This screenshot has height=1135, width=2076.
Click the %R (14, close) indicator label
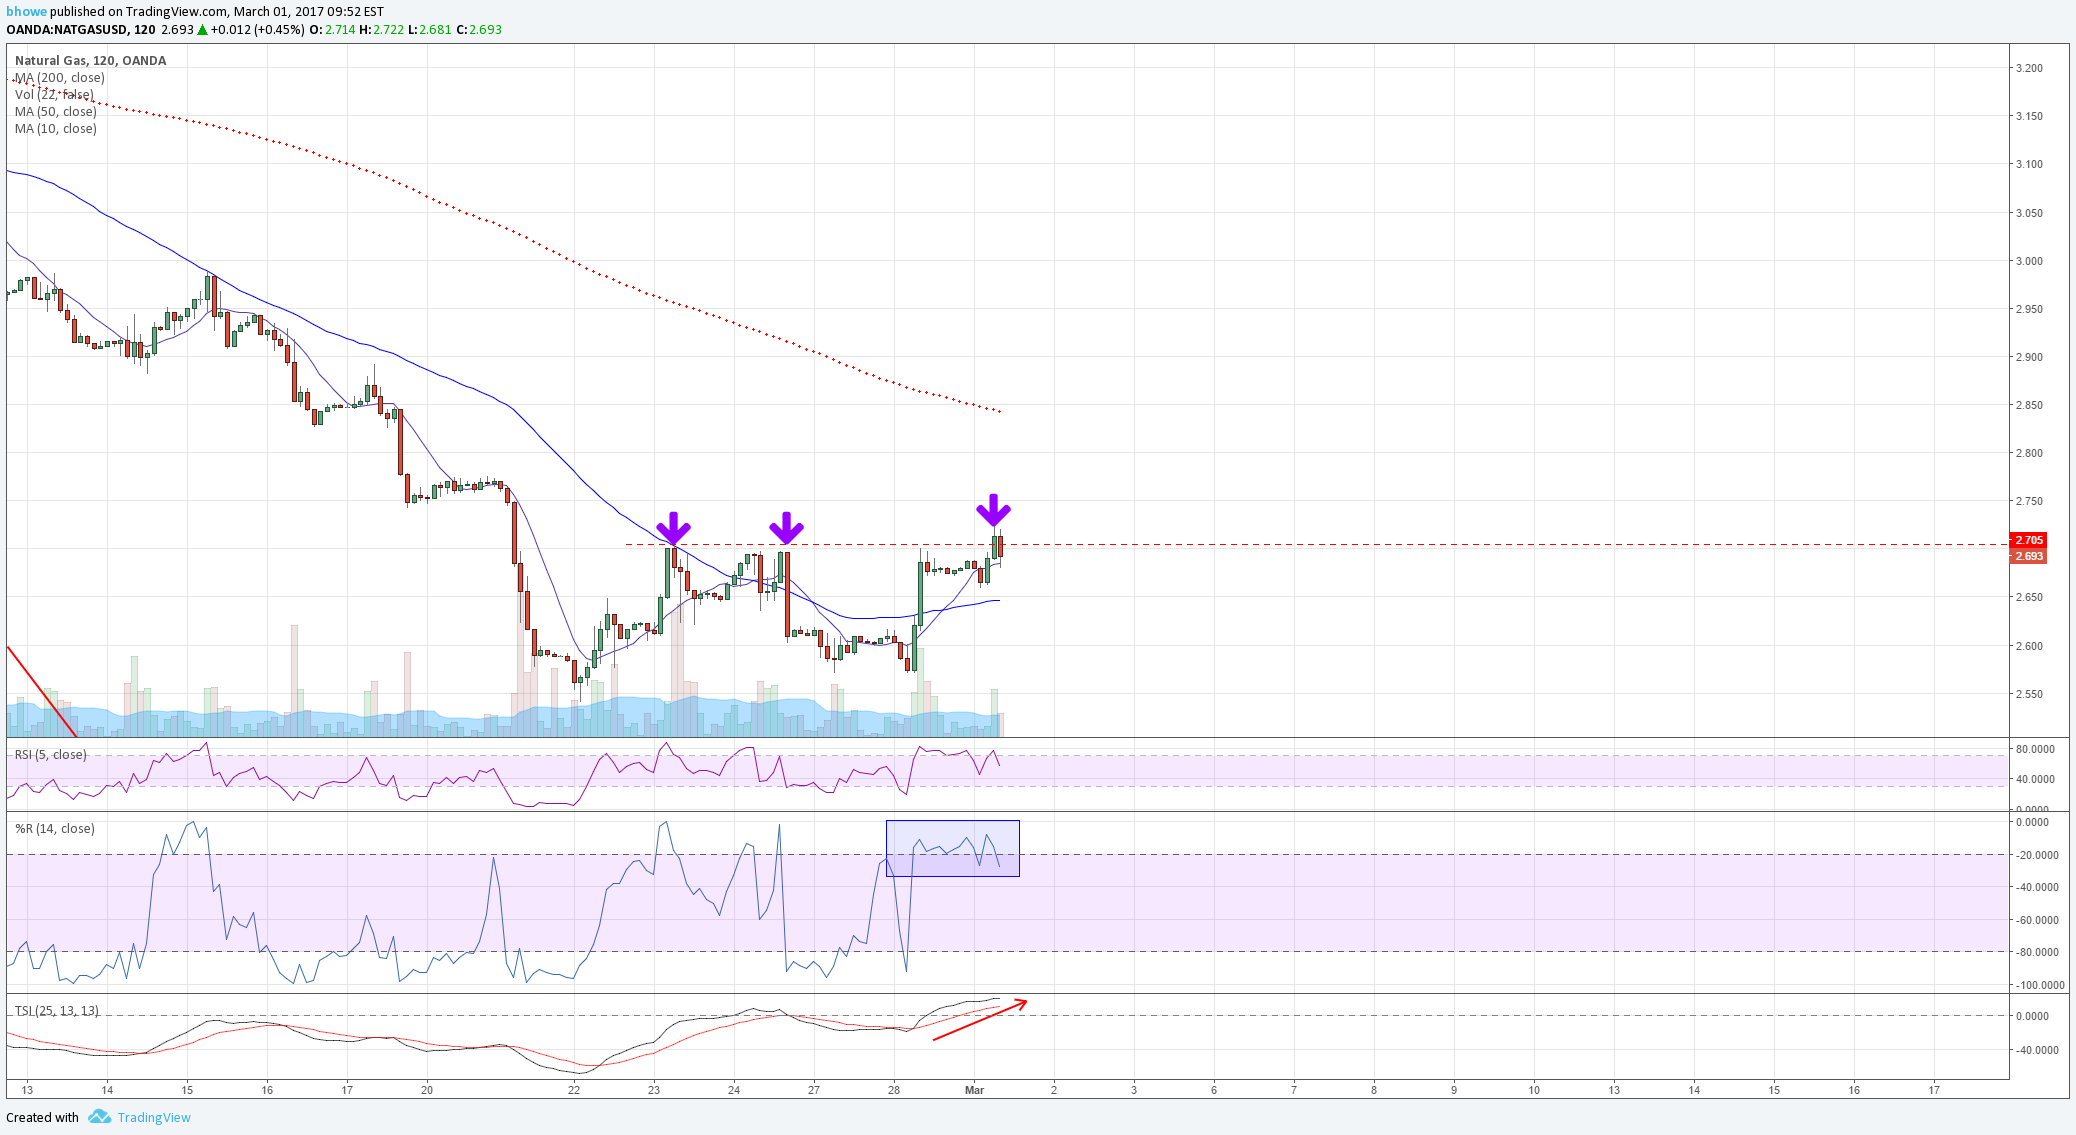[x=55, y=828]
